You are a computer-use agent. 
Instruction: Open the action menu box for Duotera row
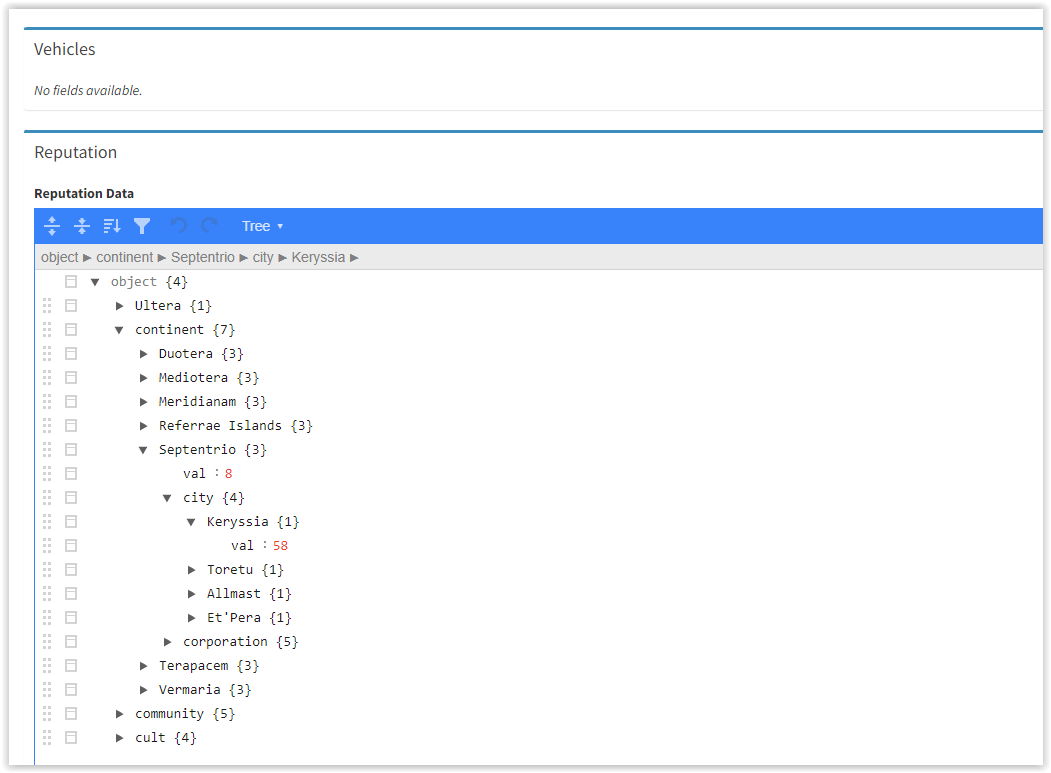click(x=71, y=354)
